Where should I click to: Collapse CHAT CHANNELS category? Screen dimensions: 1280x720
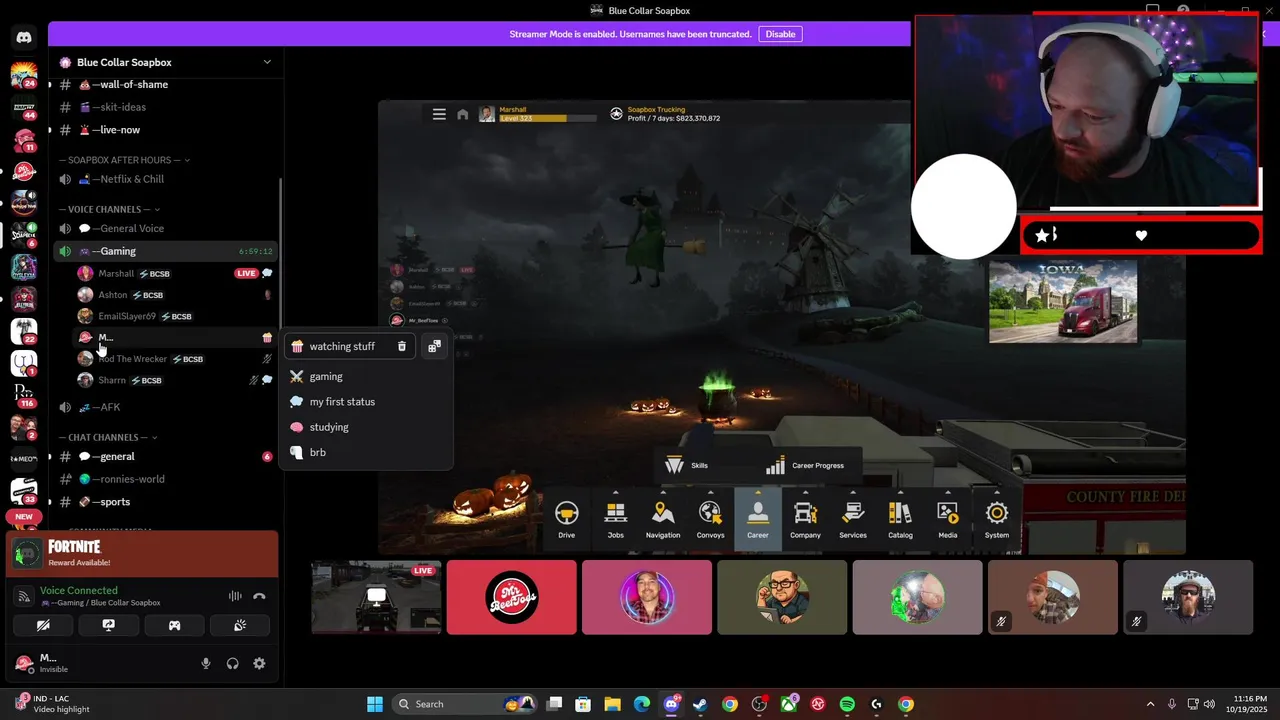coord(108,438)
